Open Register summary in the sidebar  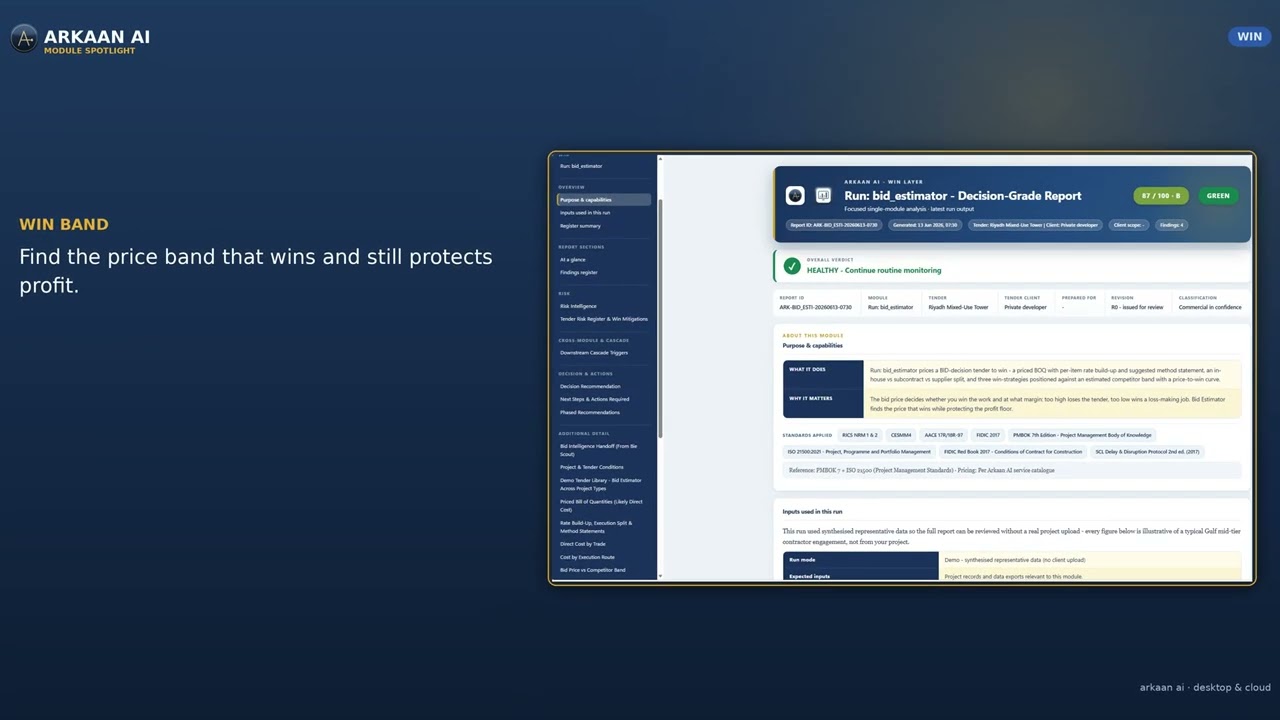click(580, 226)
